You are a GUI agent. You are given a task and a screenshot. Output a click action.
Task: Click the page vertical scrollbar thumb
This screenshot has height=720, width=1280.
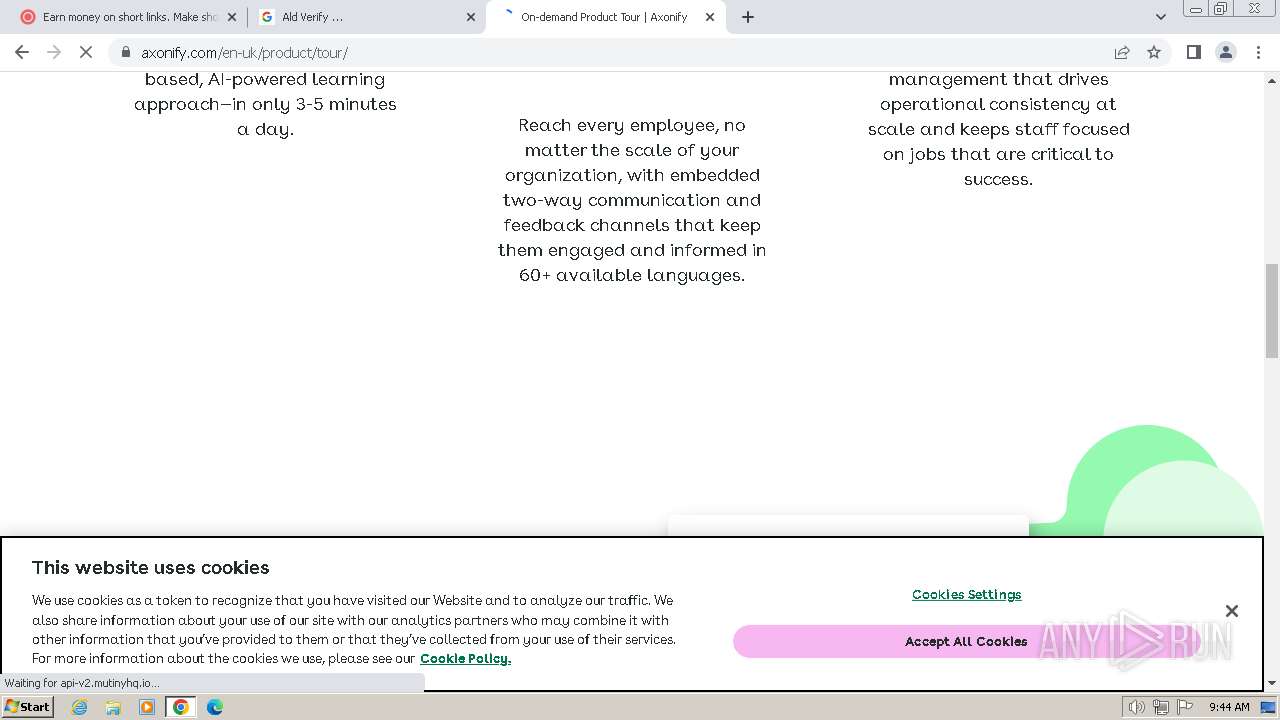[1272, 310]
